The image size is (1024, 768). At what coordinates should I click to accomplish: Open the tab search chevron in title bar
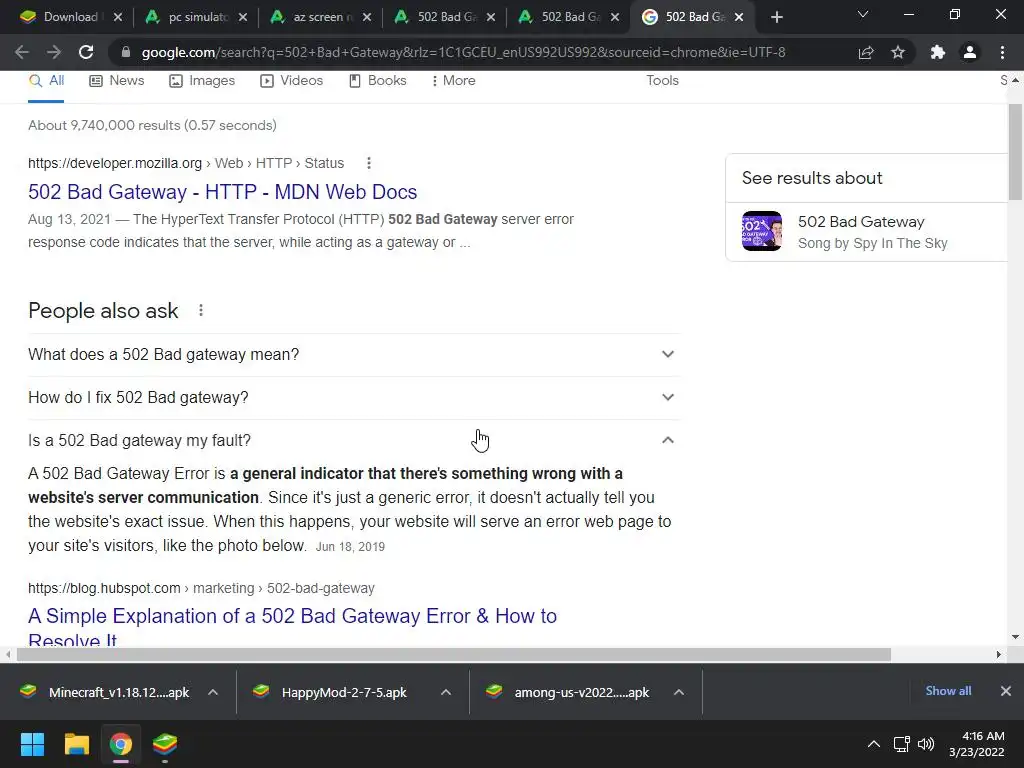(863, 14)
